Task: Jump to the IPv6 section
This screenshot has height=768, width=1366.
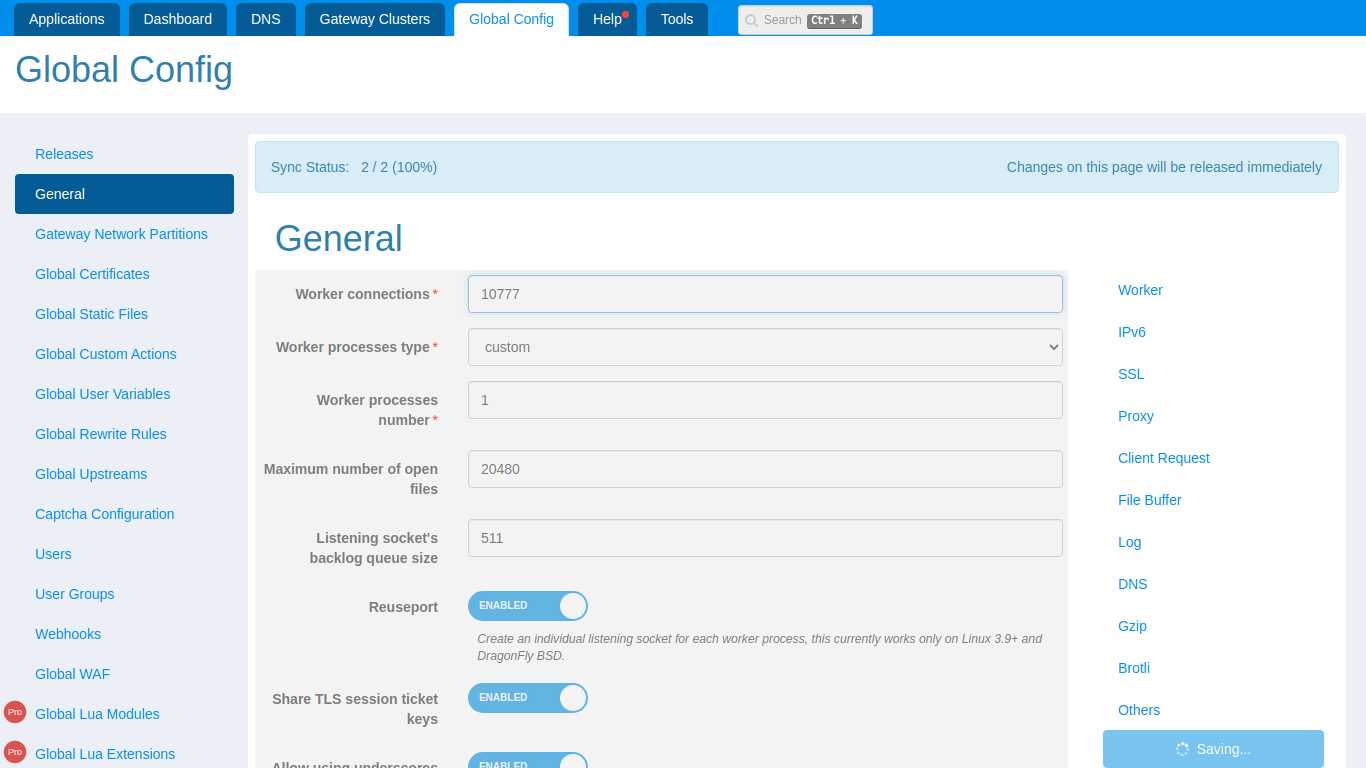Action: tap(1132, 332)
